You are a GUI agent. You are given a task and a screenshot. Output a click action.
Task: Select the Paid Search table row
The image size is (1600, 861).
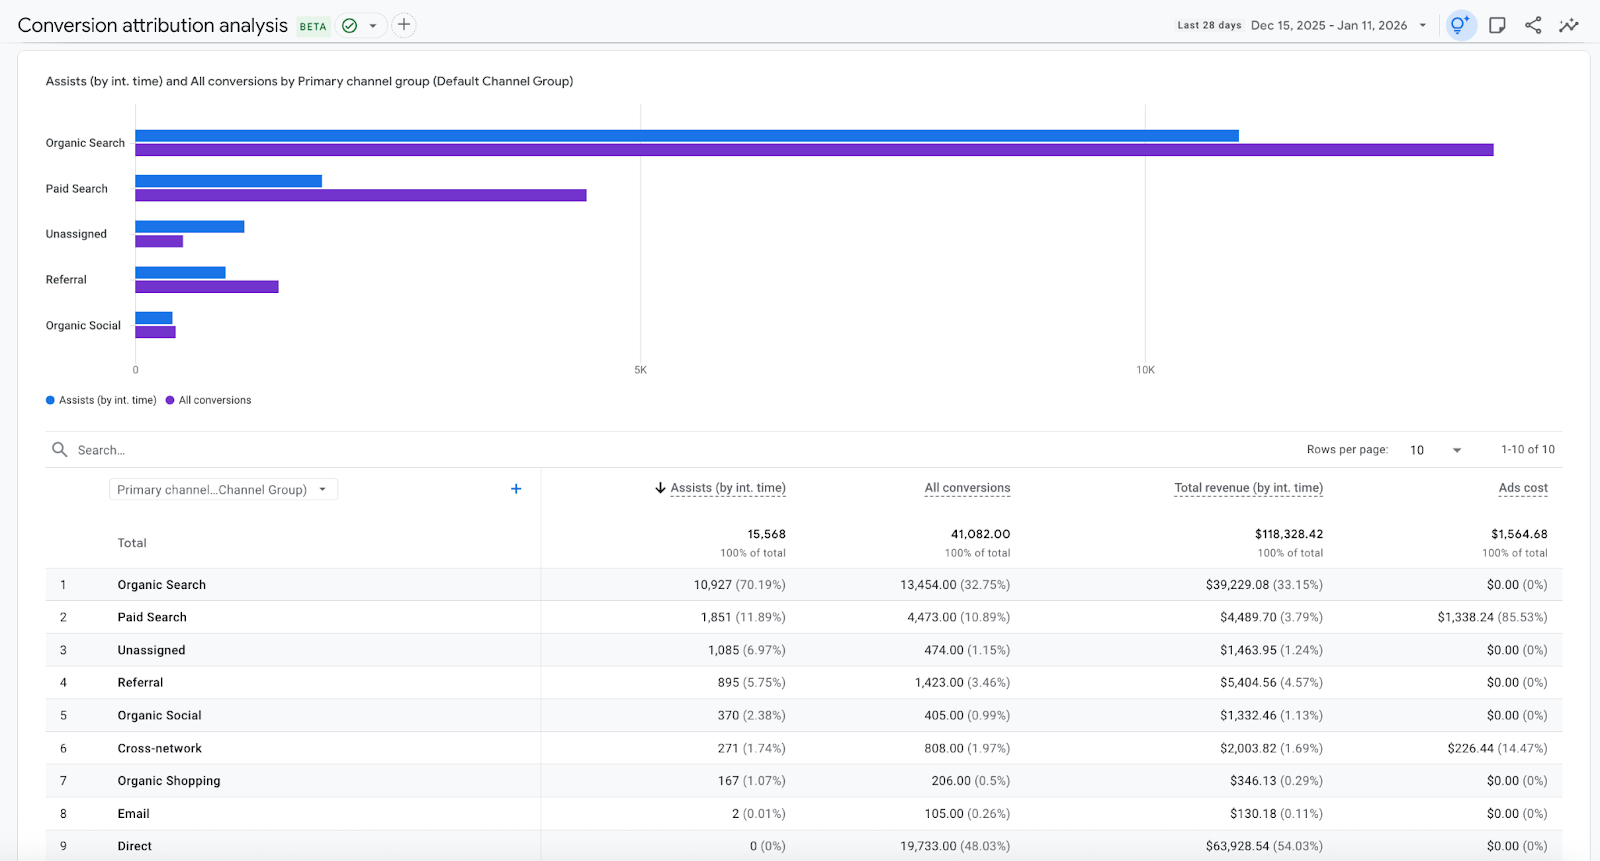152,617
